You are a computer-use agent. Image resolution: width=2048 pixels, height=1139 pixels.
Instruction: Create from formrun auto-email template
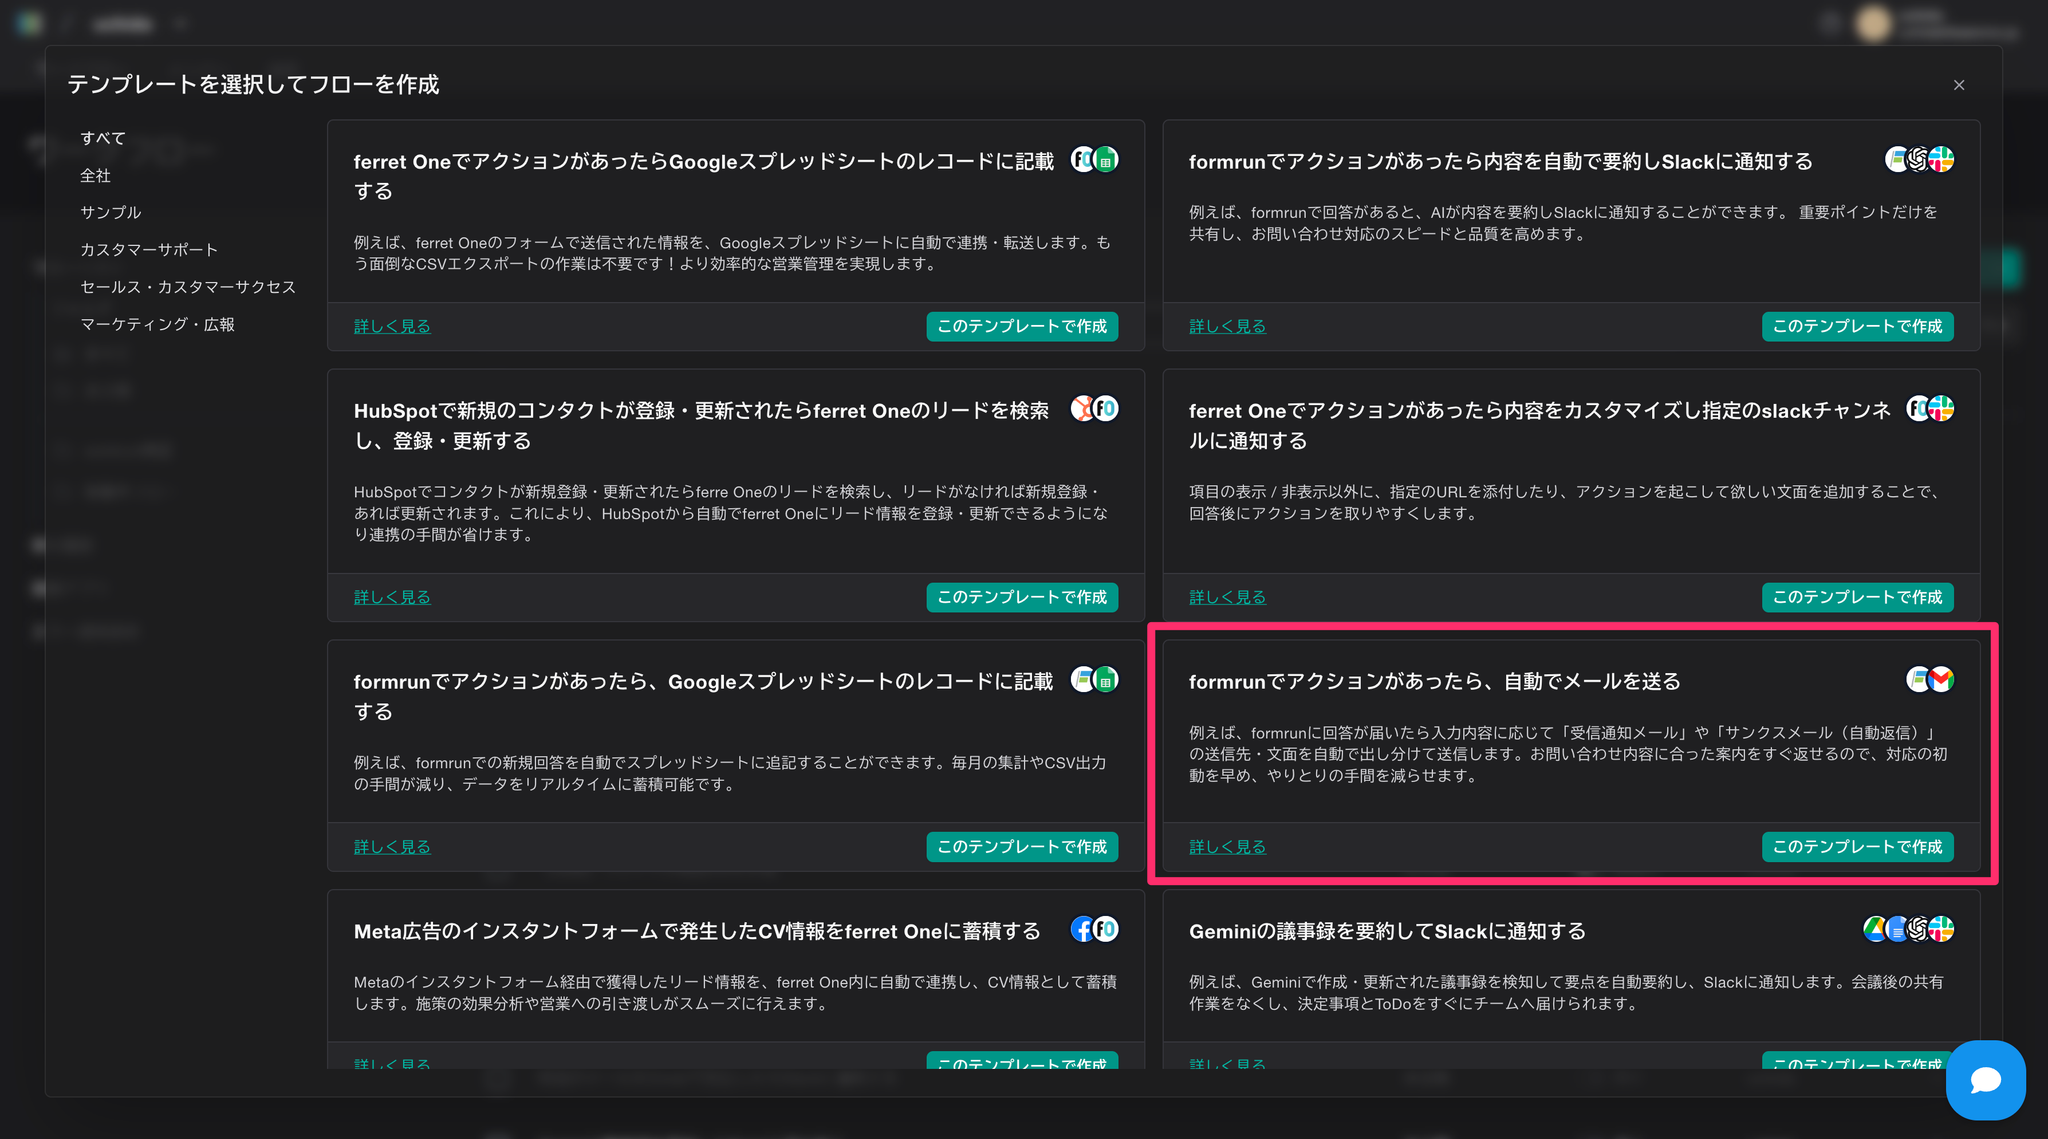point(1857,847)
